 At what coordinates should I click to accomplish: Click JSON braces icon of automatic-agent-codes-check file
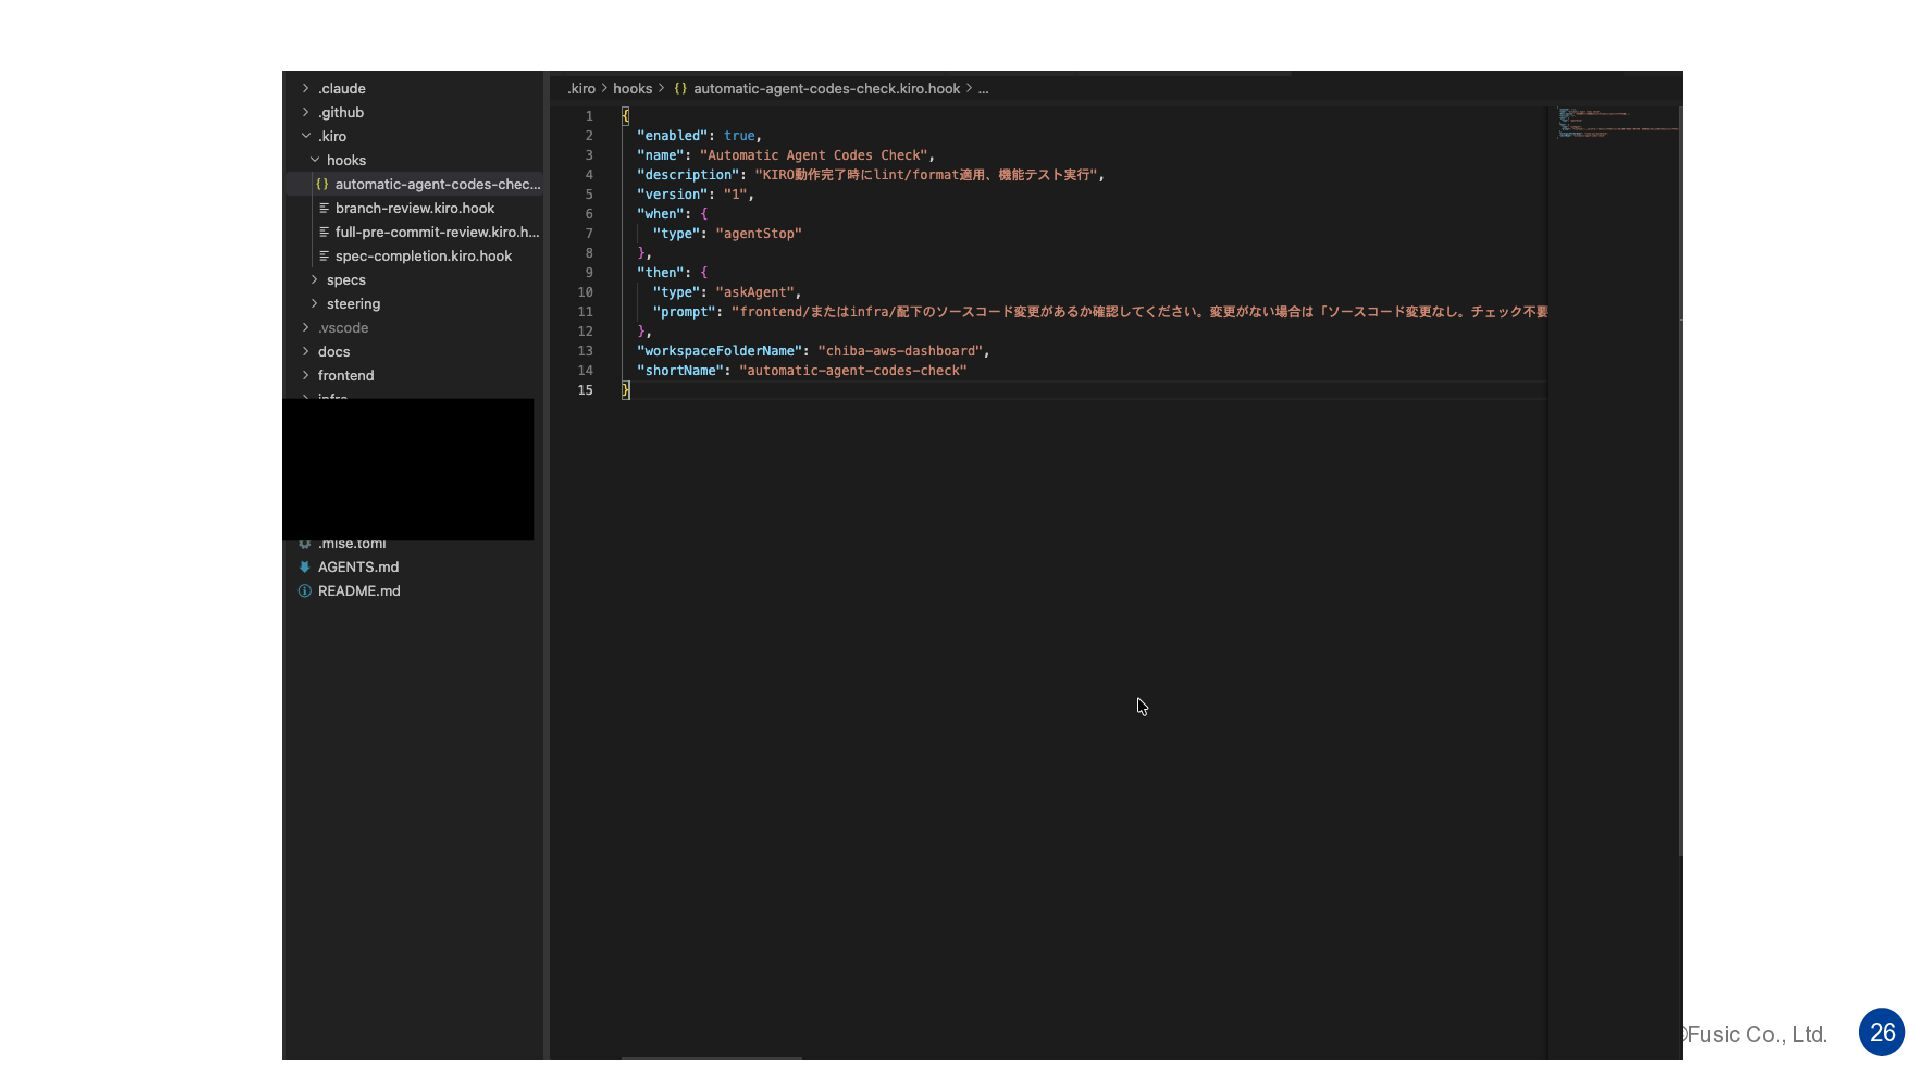tap(322, 184)
